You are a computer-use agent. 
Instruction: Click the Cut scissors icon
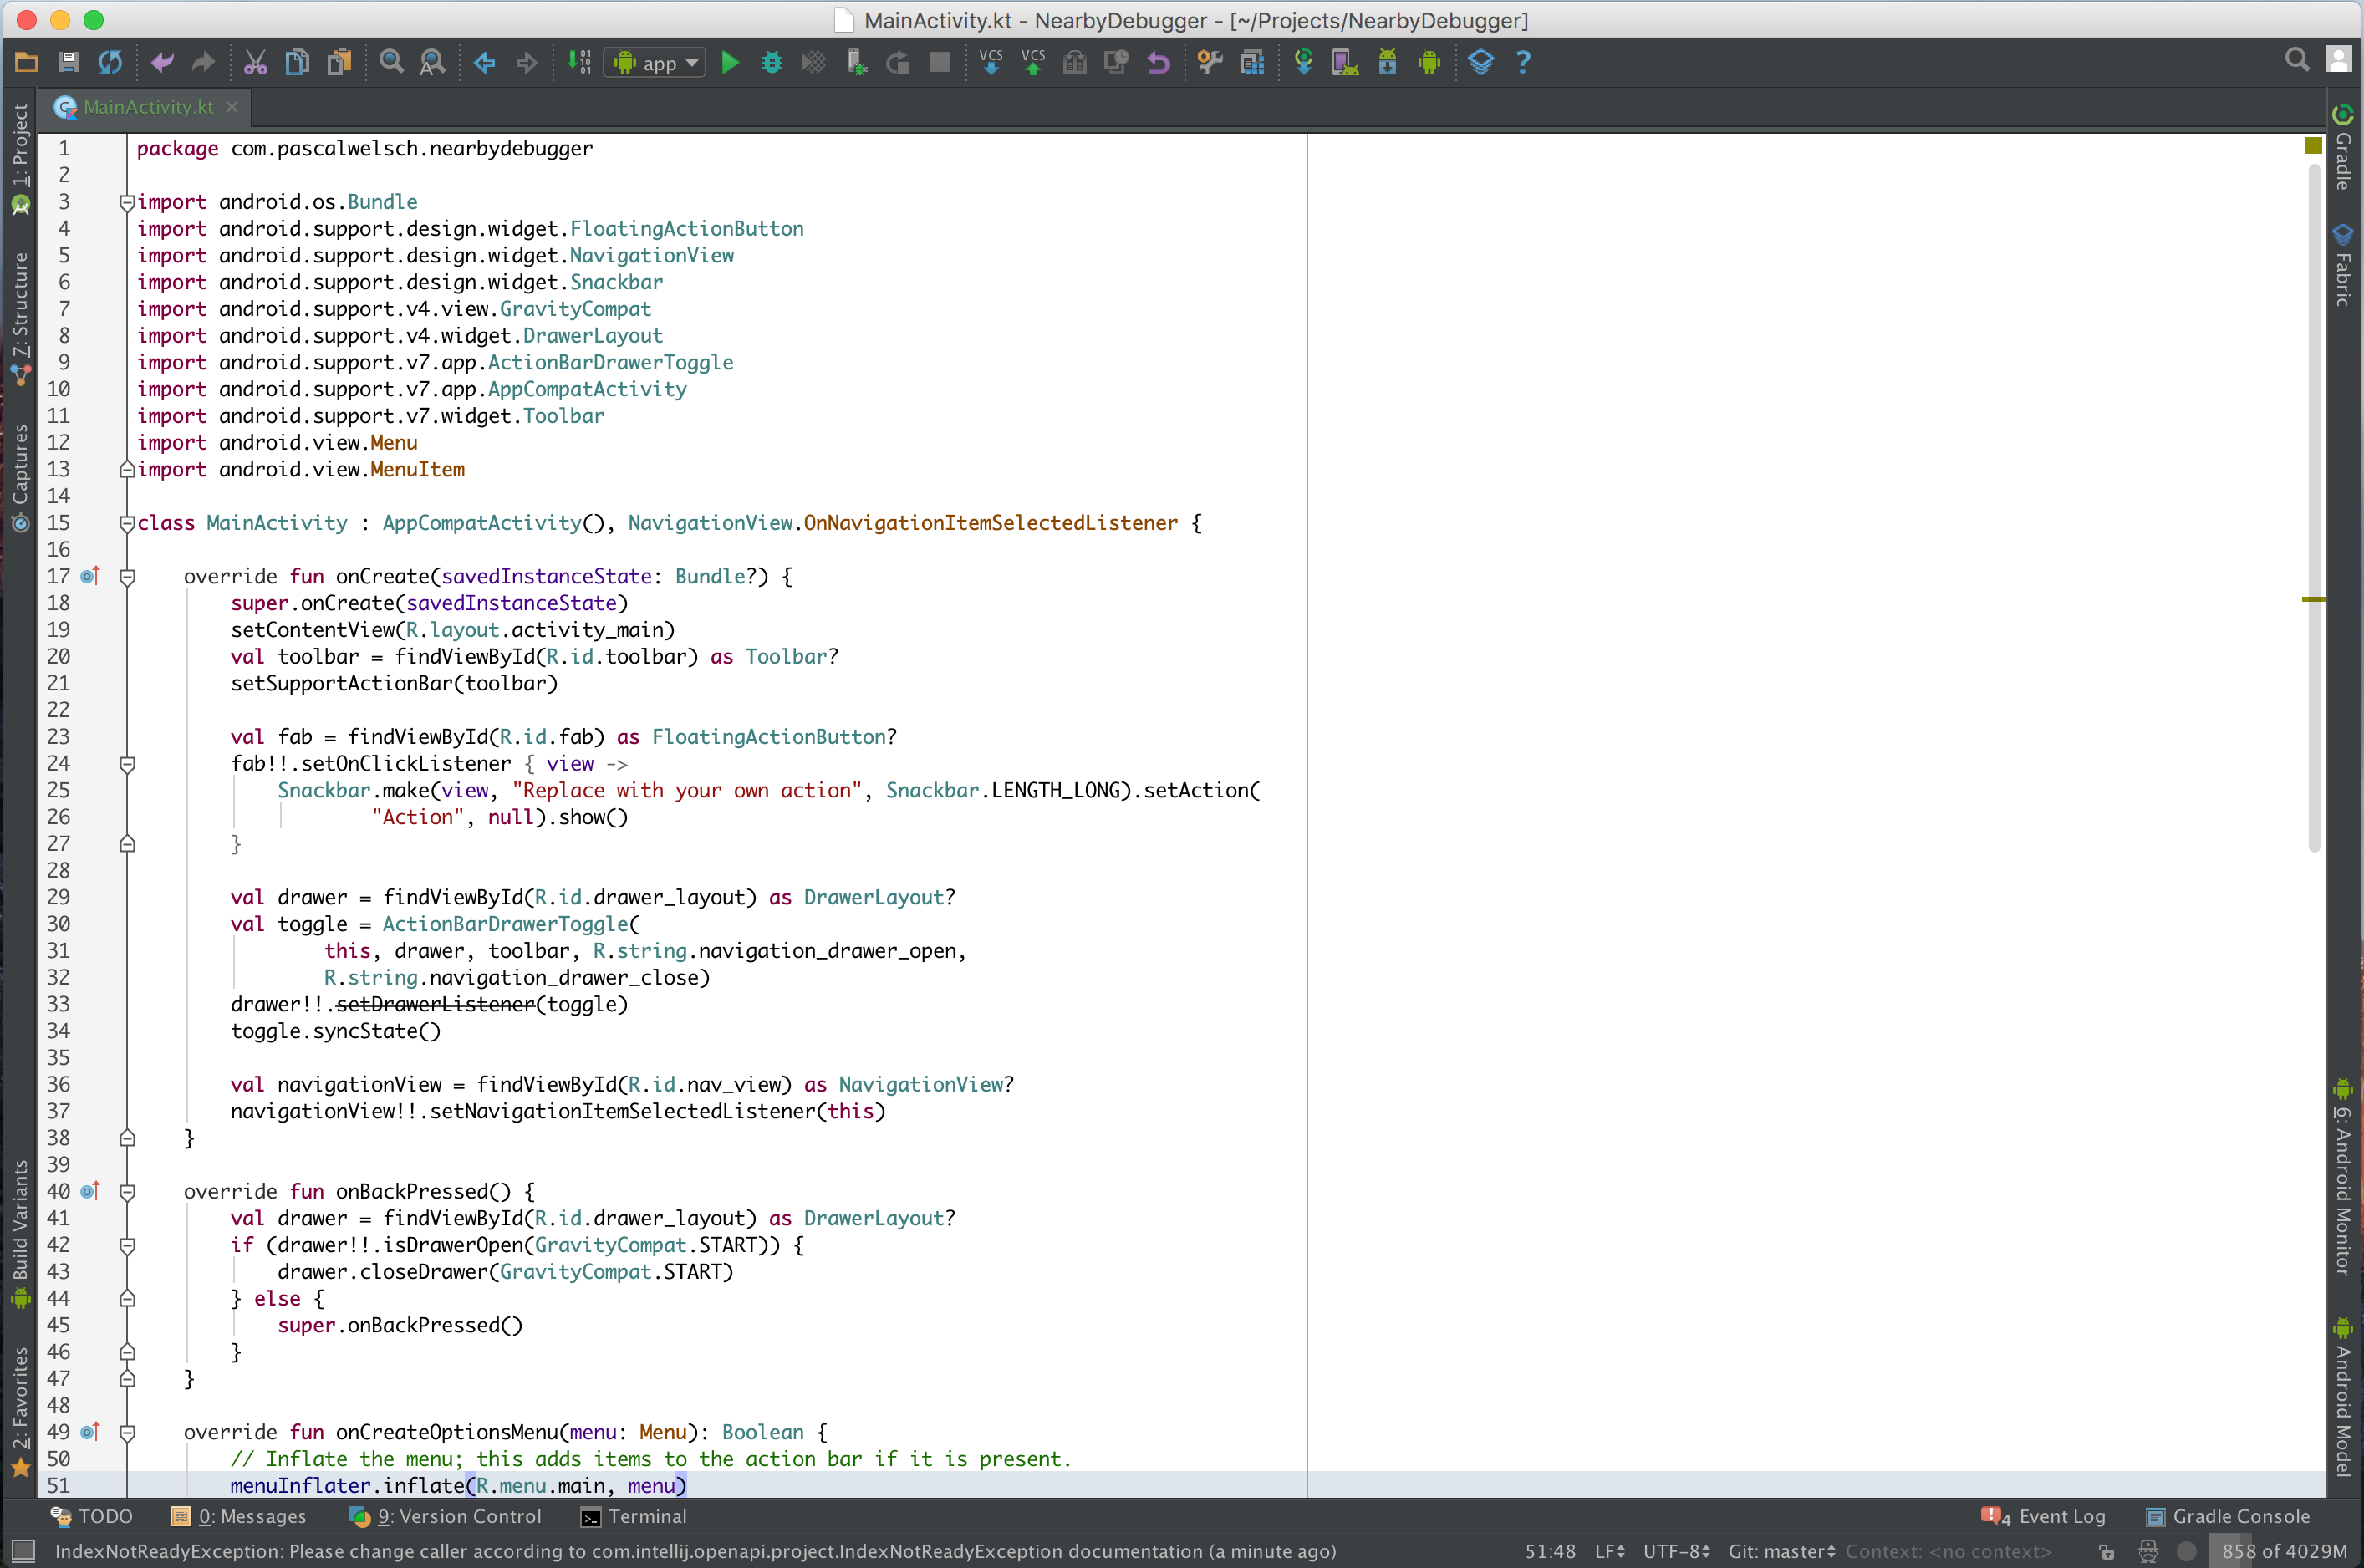coord(255,63)
